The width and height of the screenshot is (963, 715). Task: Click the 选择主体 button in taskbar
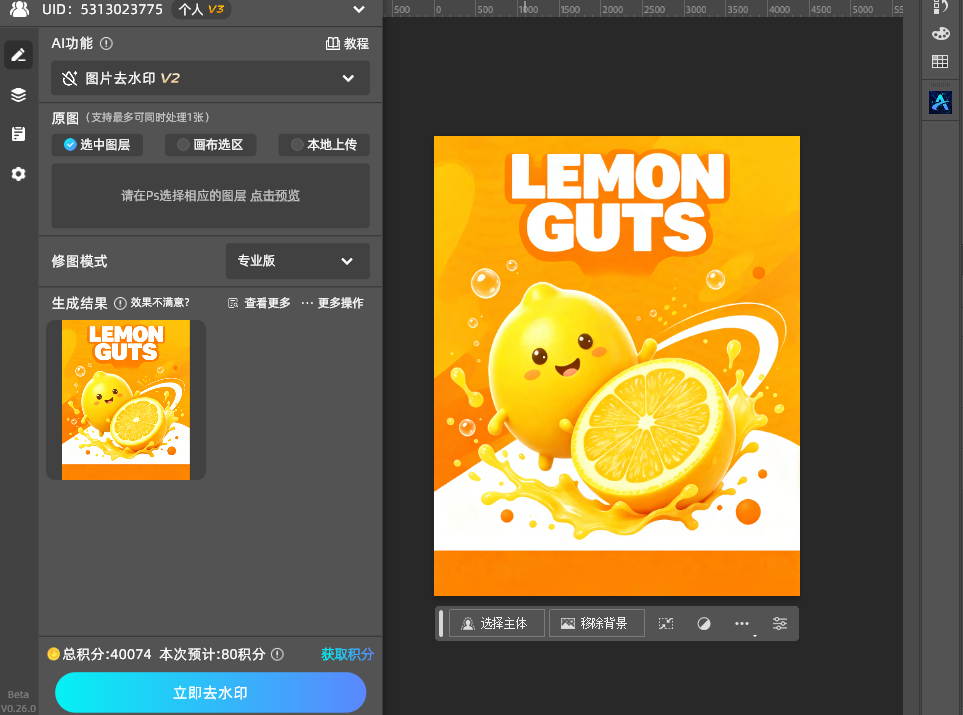point(496,623)
